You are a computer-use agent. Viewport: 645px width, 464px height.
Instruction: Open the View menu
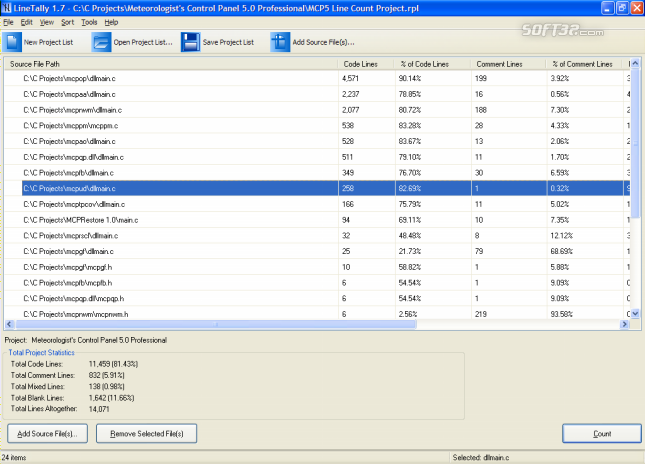[46, 22]
